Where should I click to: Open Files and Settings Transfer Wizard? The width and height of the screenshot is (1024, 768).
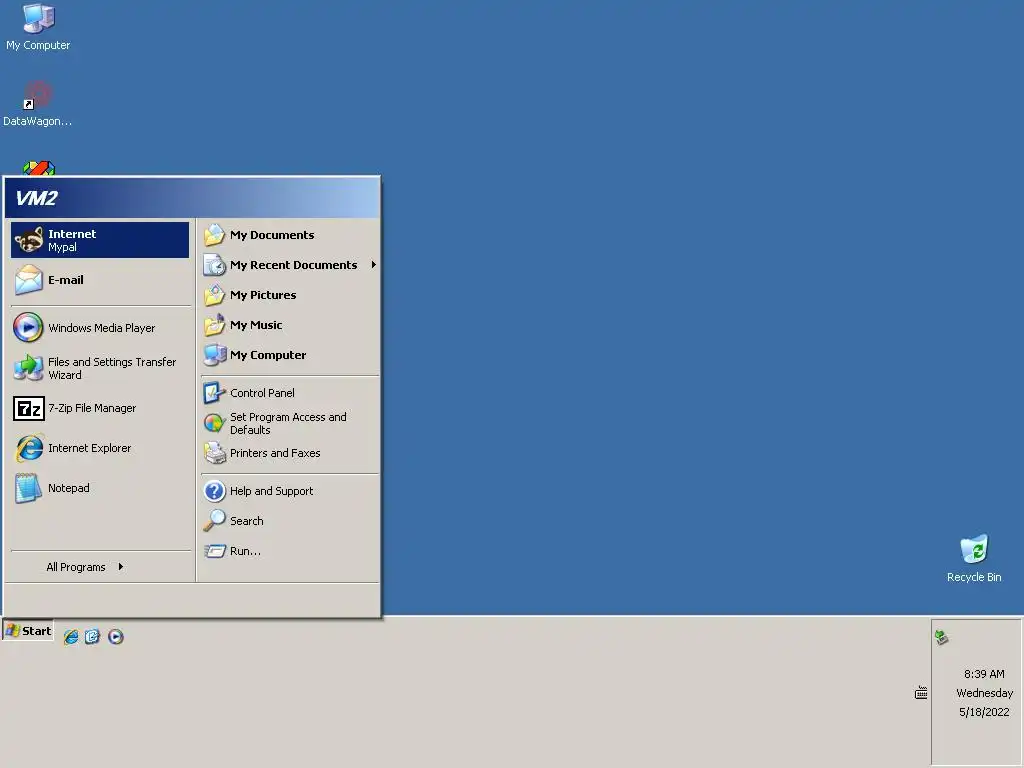tap(100, 368)
